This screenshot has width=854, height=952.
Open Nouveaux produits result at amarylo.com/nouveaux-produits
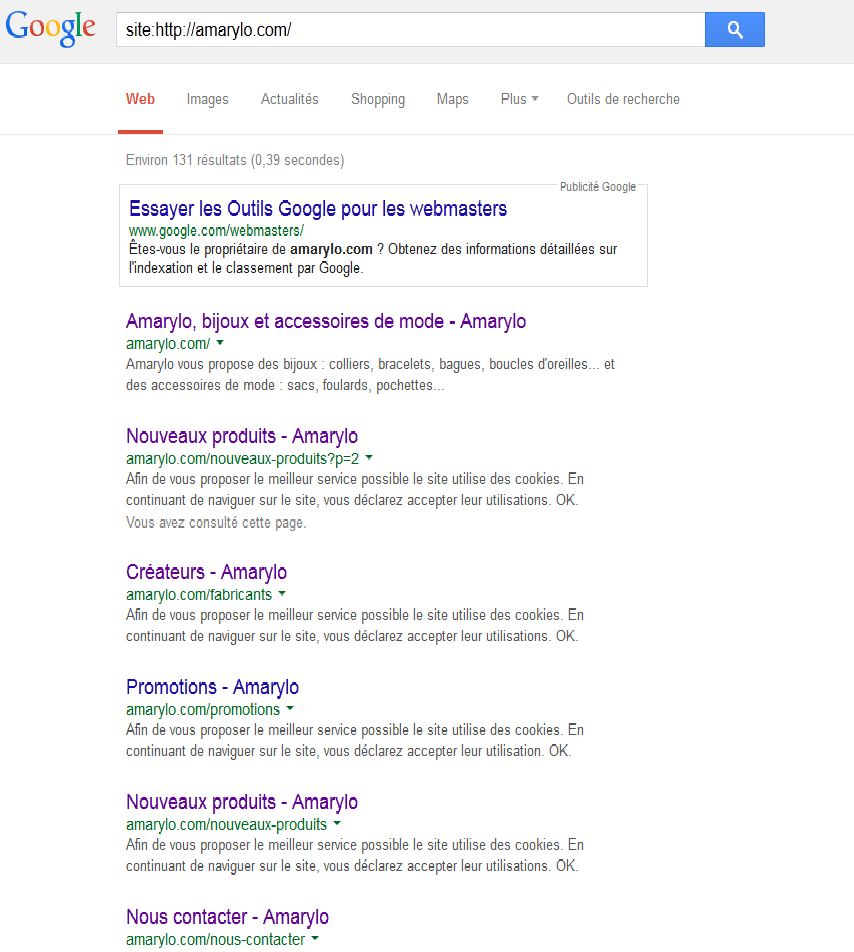click(x=242, y=802)
